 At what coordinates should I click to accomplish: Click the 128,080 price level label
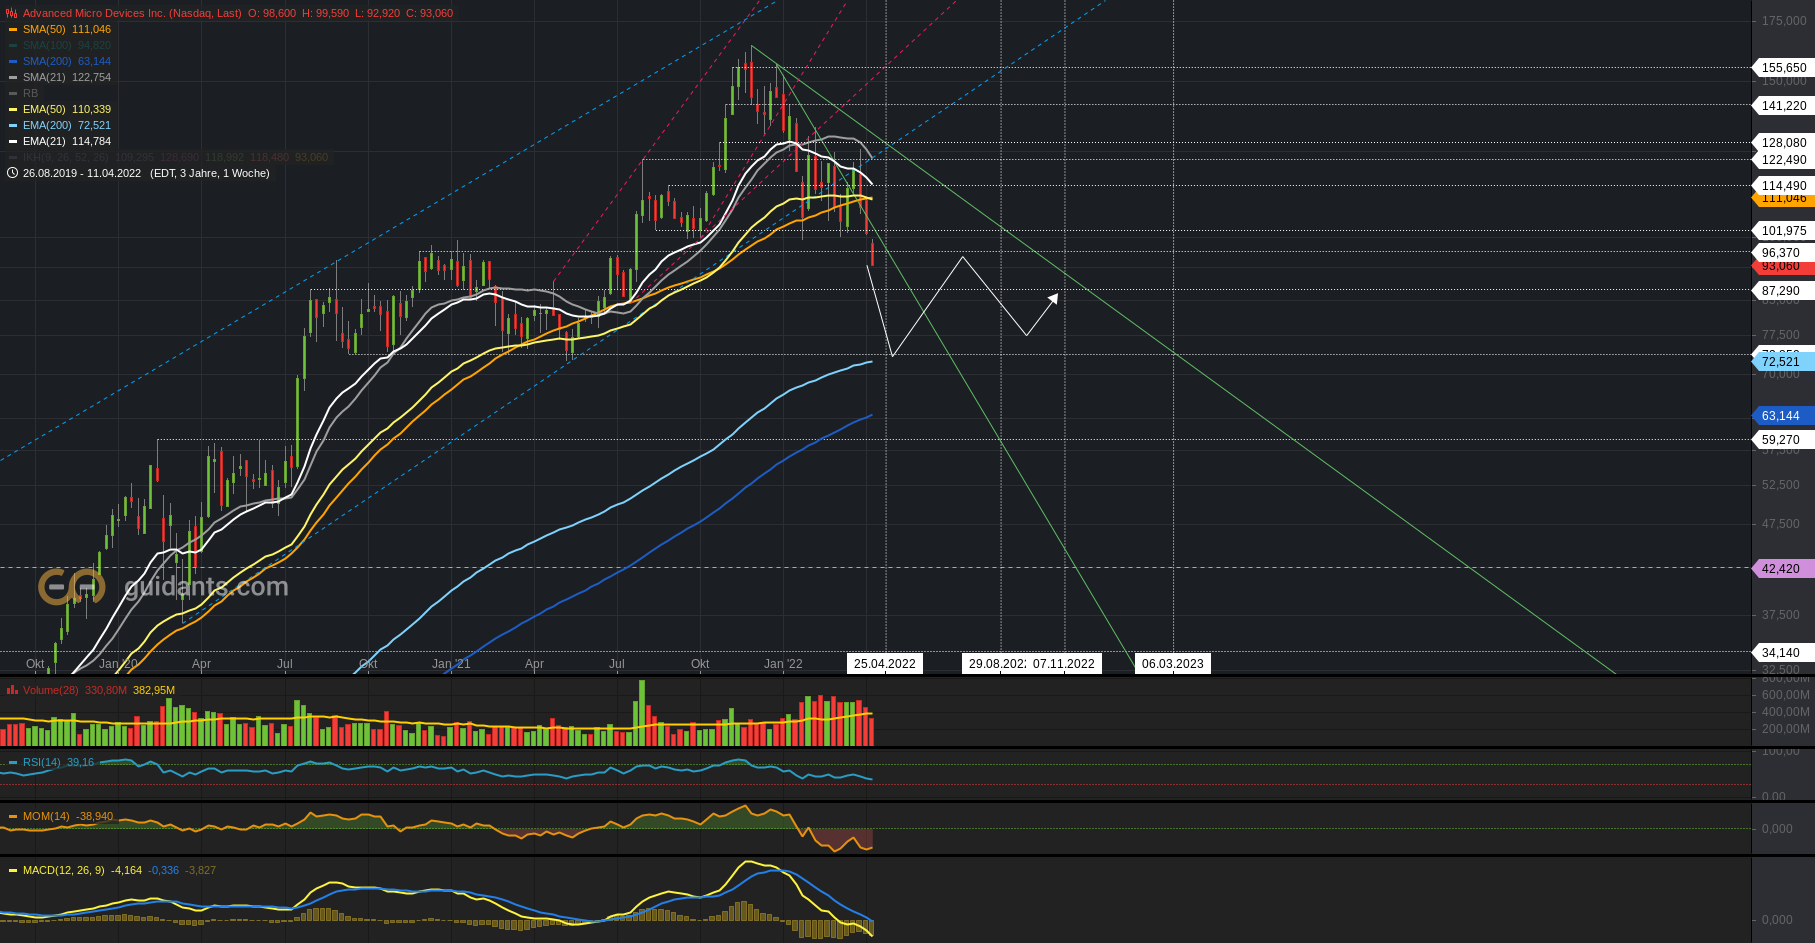(x=1784, y=143)
